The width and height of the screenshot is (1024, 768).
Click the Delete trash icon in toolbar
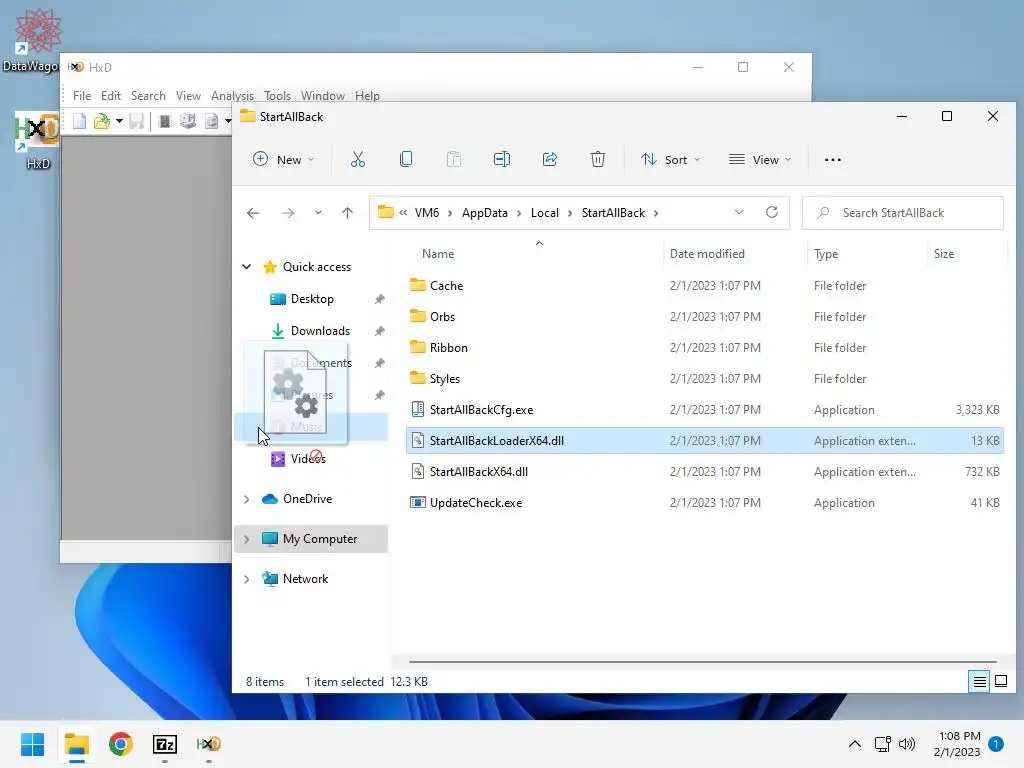point(598,159)
